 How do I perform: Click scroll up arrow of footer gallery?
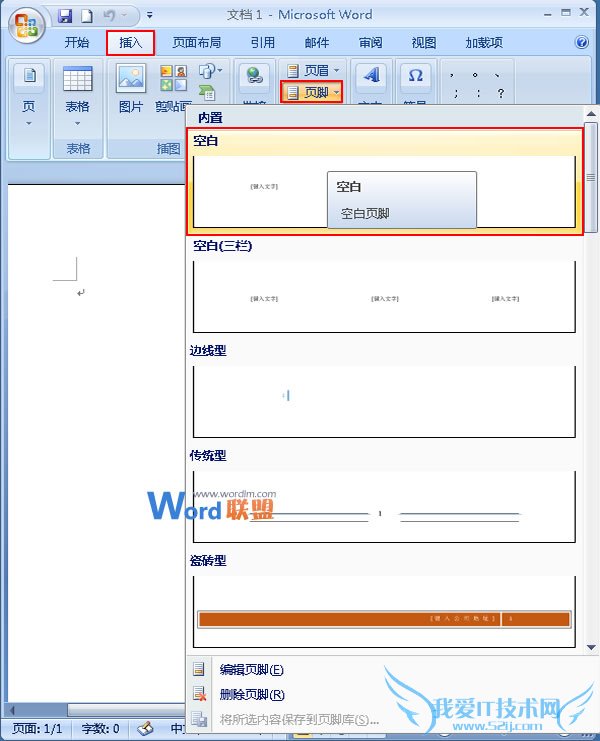click(591, 114)
